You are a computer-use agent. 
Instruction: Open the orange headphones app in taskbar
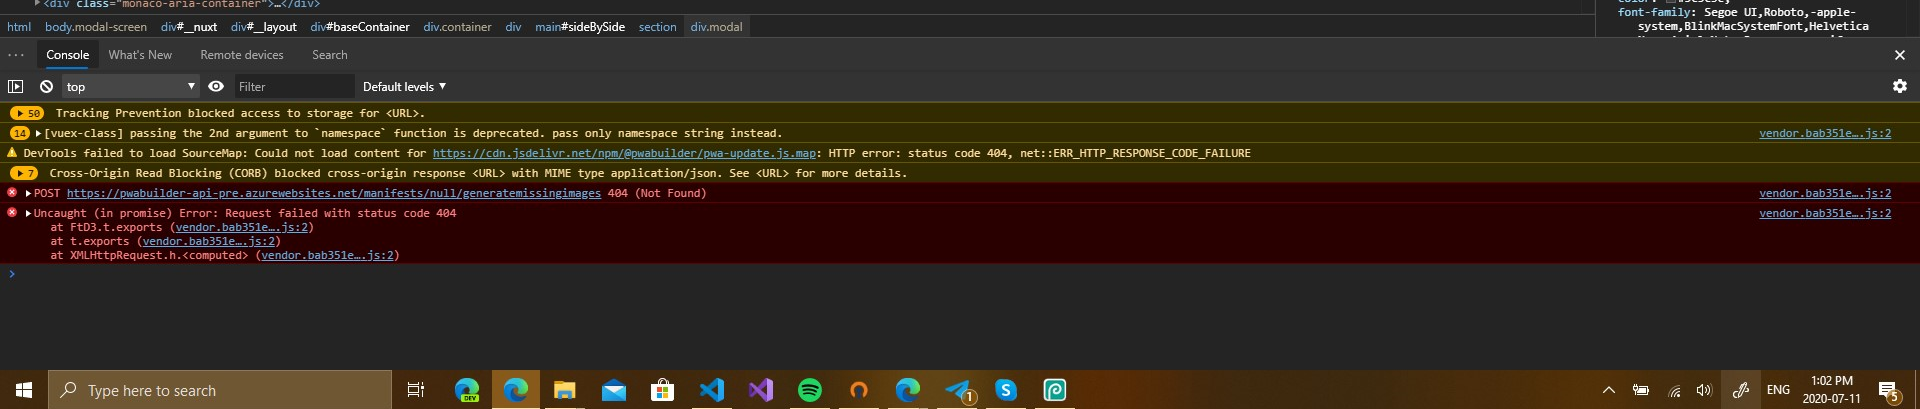[859, 390]
